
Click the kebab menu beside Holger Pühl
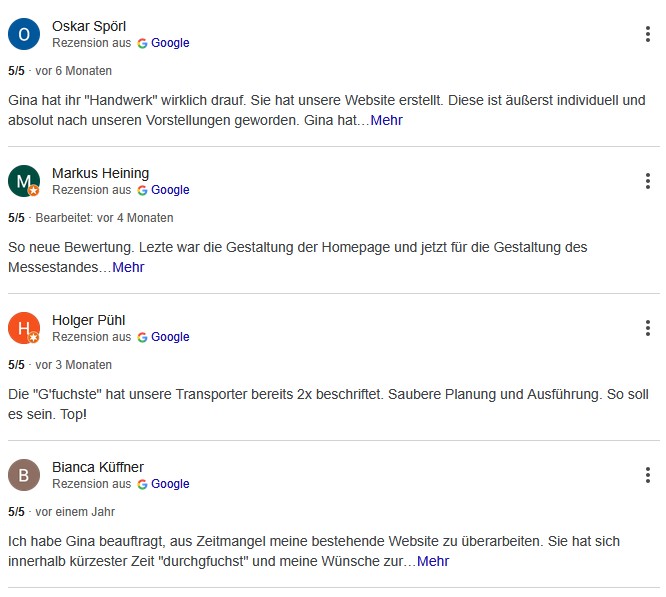648,328
